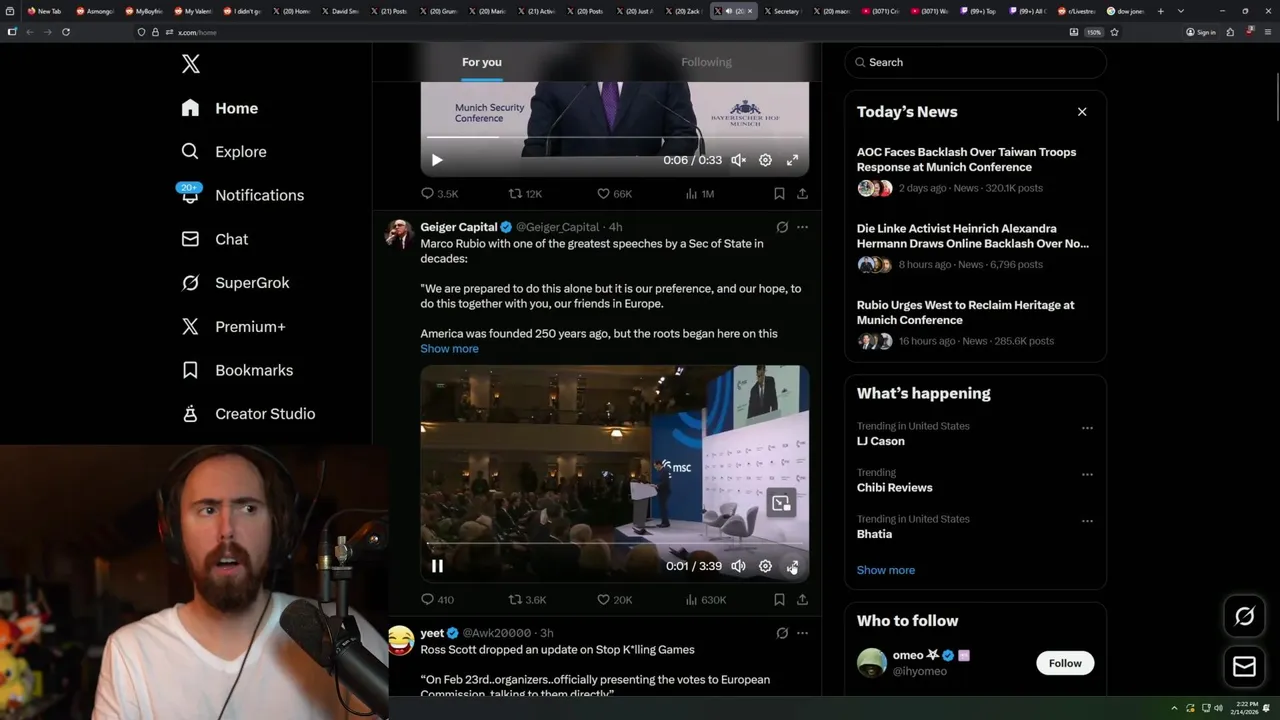This screenshot has width=1280, height=720.
Task: Switch to the For you tab
Action: (482, 62)
